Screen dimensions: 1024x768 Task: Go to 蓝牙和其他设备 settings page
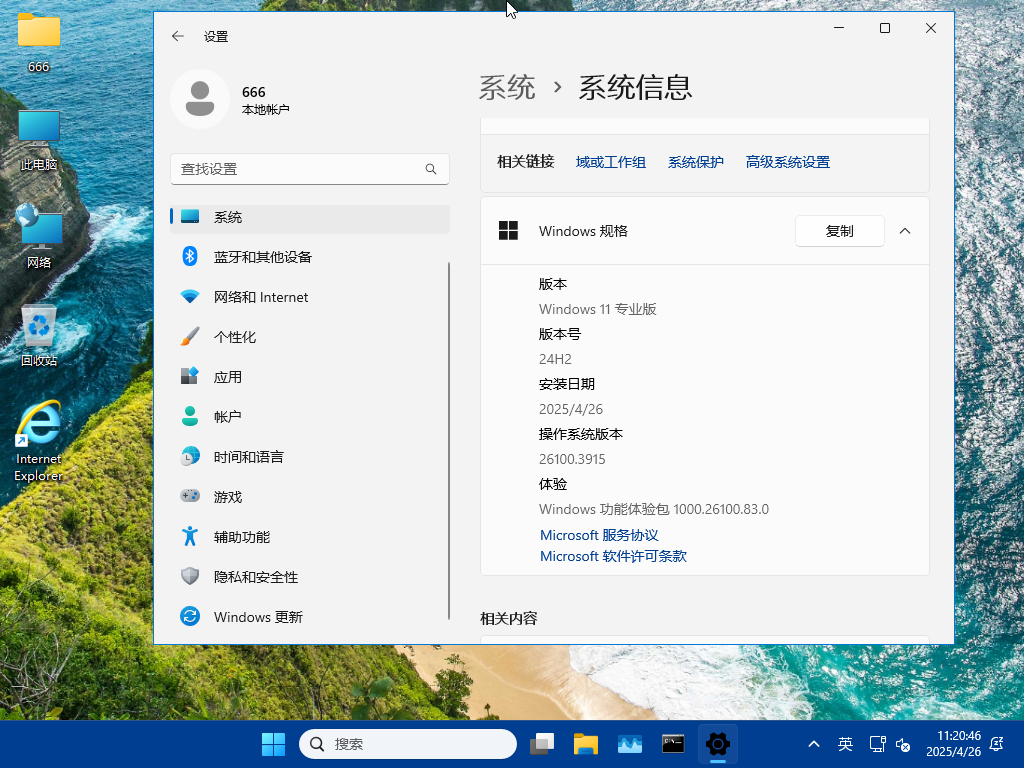click(x=310, y=257)
